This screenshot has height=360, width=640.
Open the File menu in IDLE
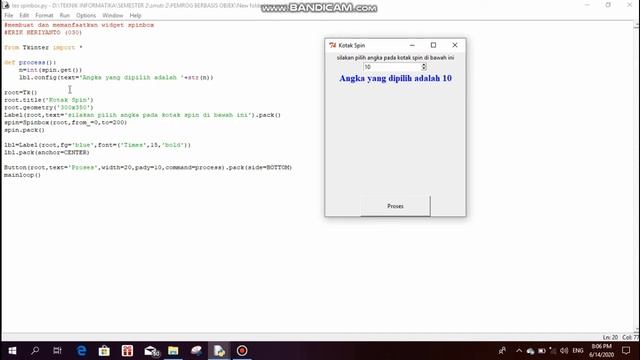tap(9, 16)
